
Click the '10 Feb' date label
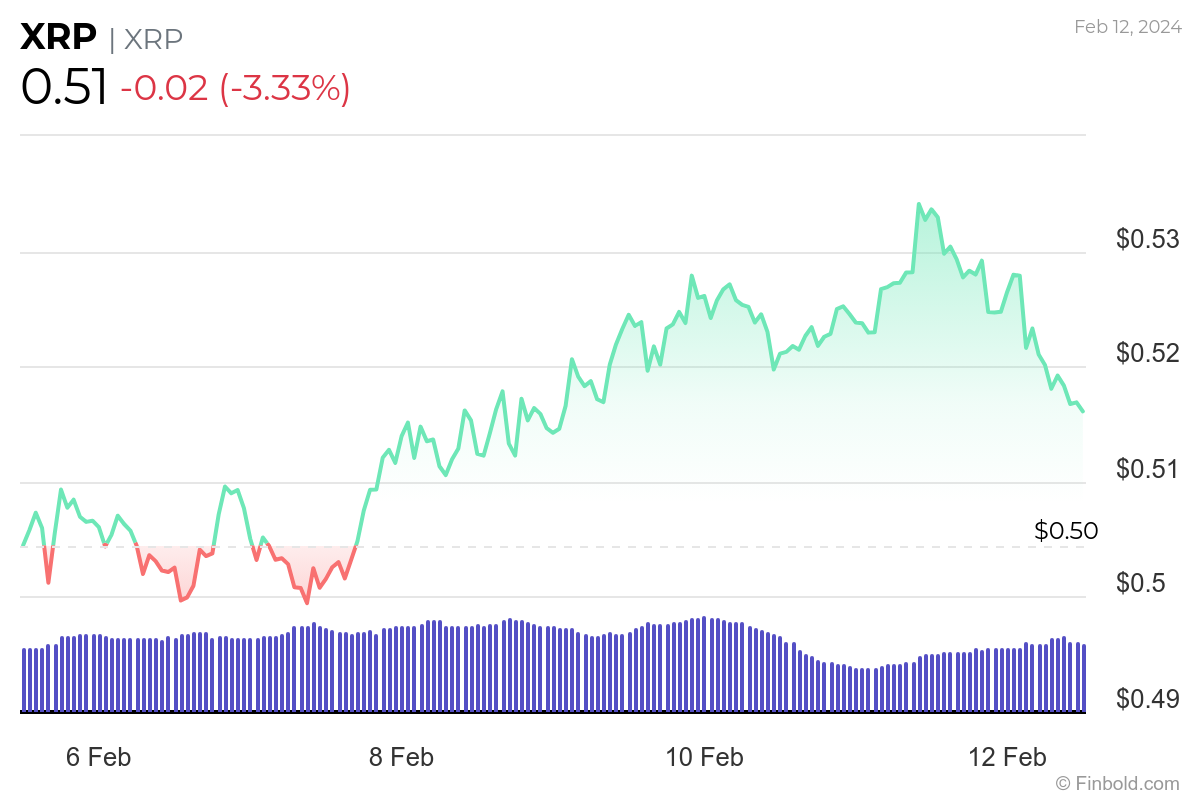[x=705, y=757]
